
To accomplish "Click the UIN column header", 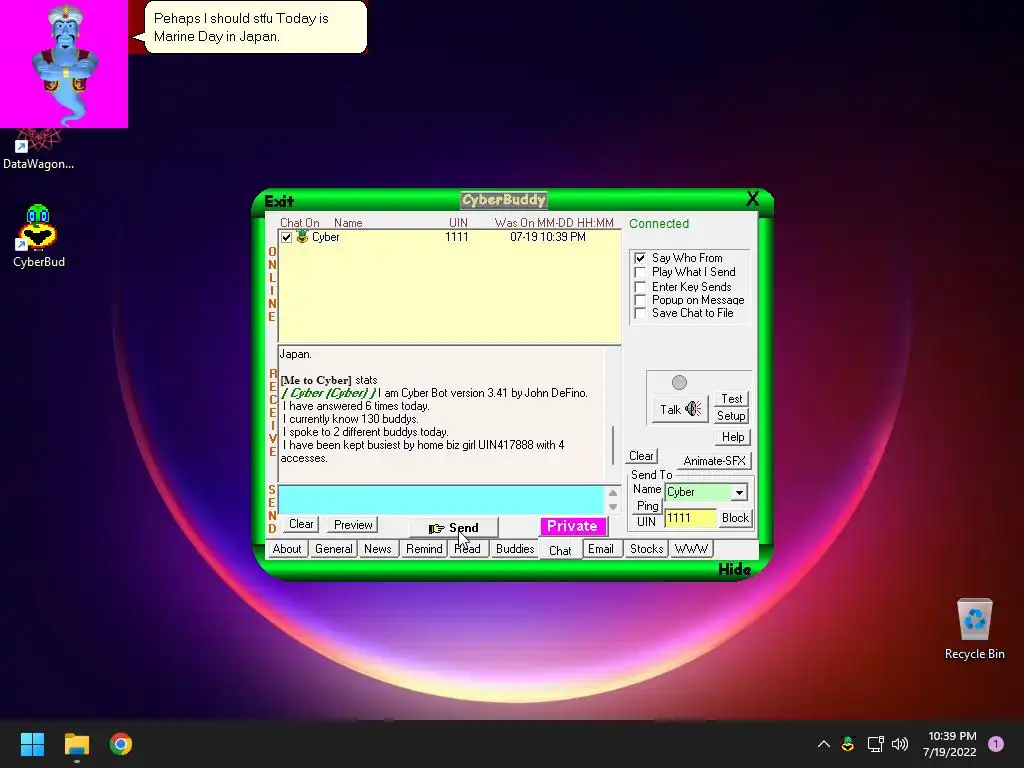I will [458, 223].
